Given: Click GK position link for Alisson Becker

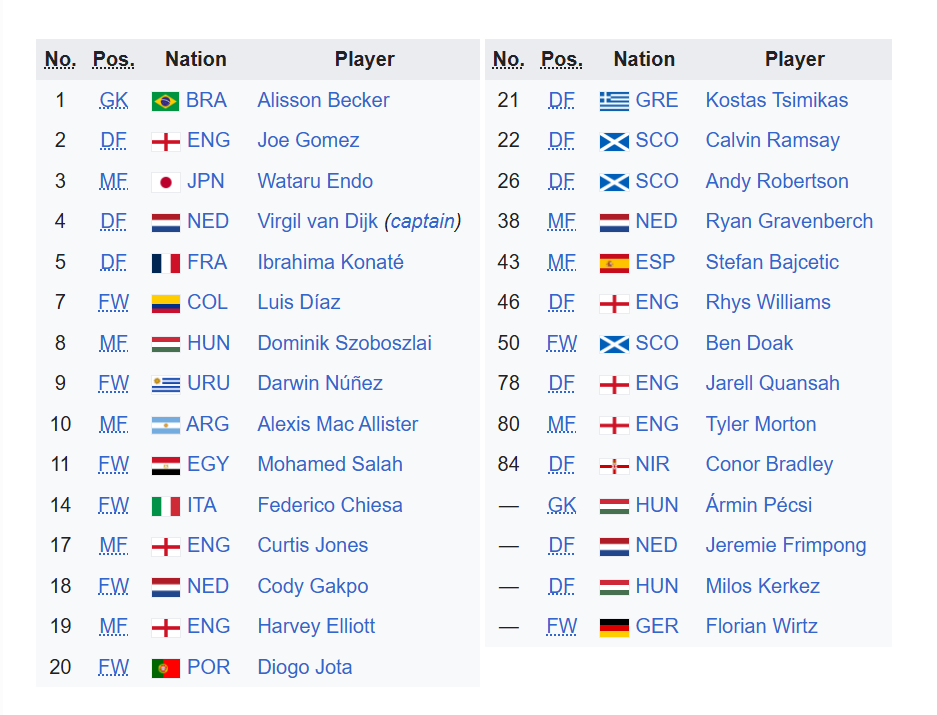Looking at the screenshot, I should [114, 100].
